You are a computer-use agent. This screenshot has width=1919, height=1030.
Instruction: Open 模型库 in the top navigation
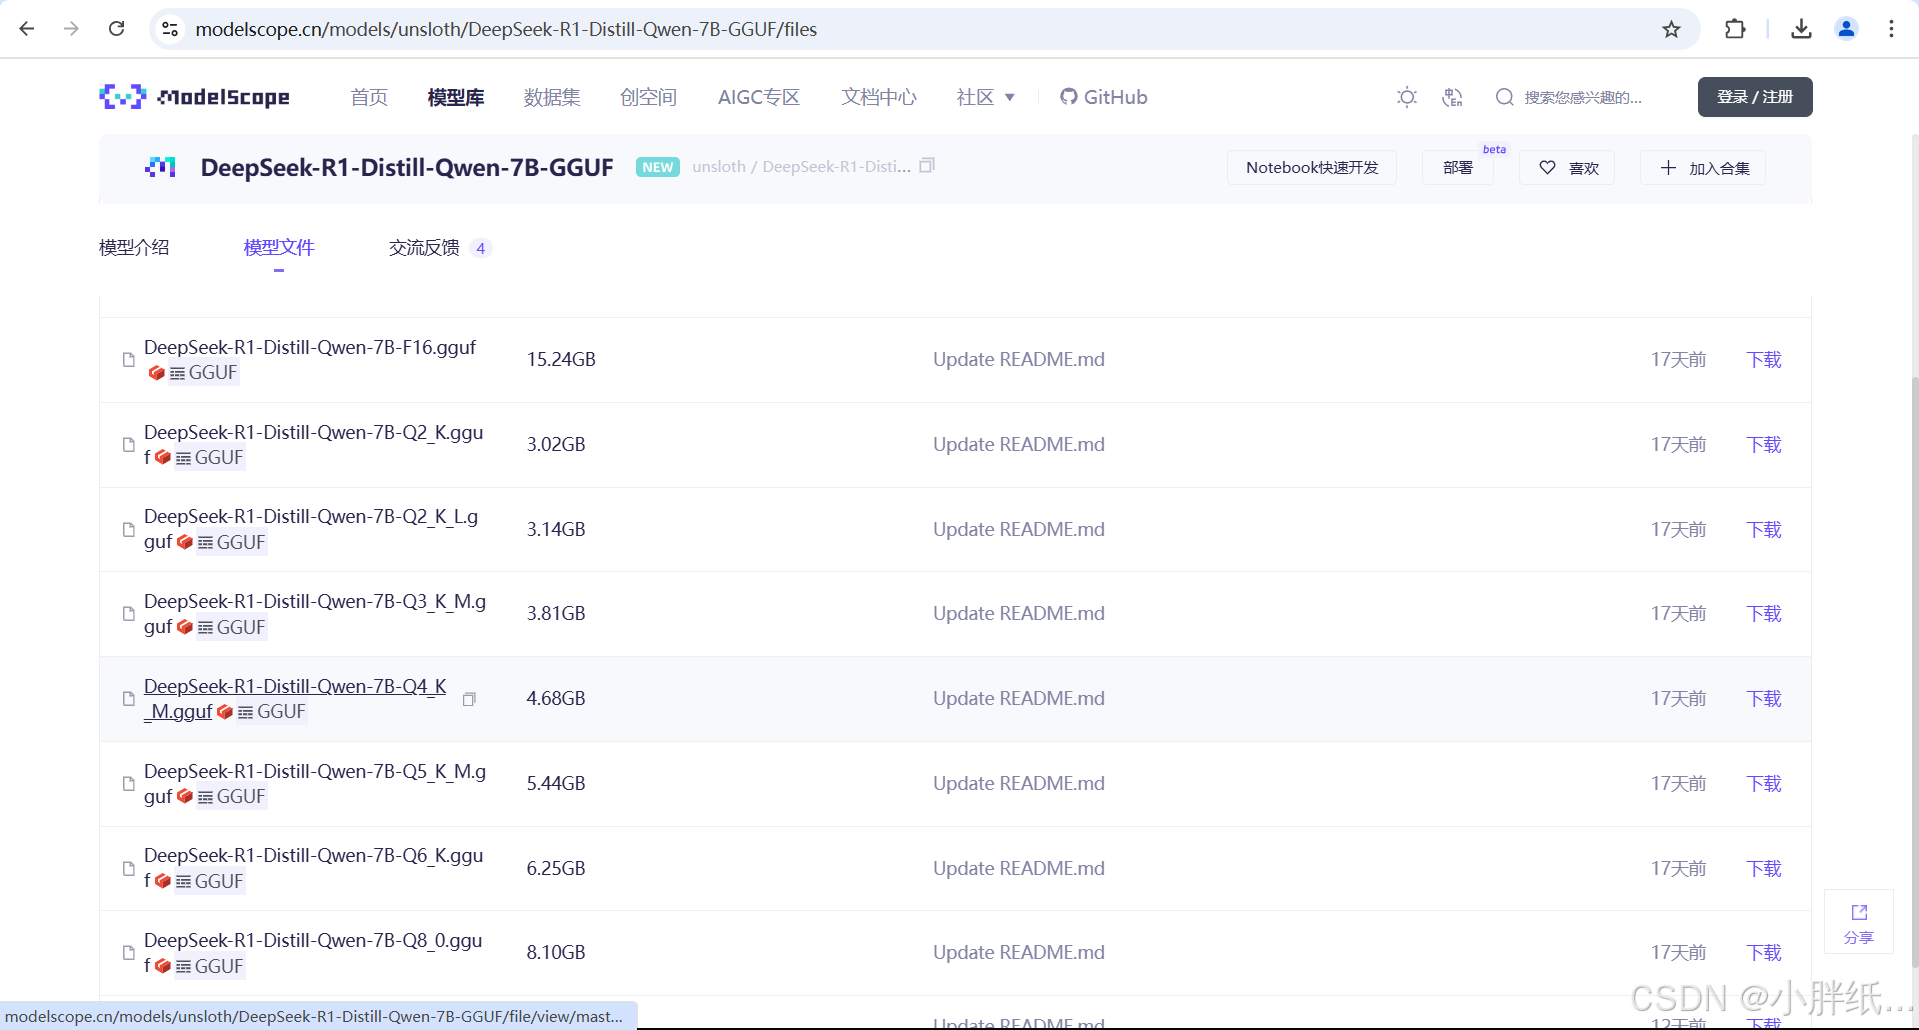tap(456, 97)
